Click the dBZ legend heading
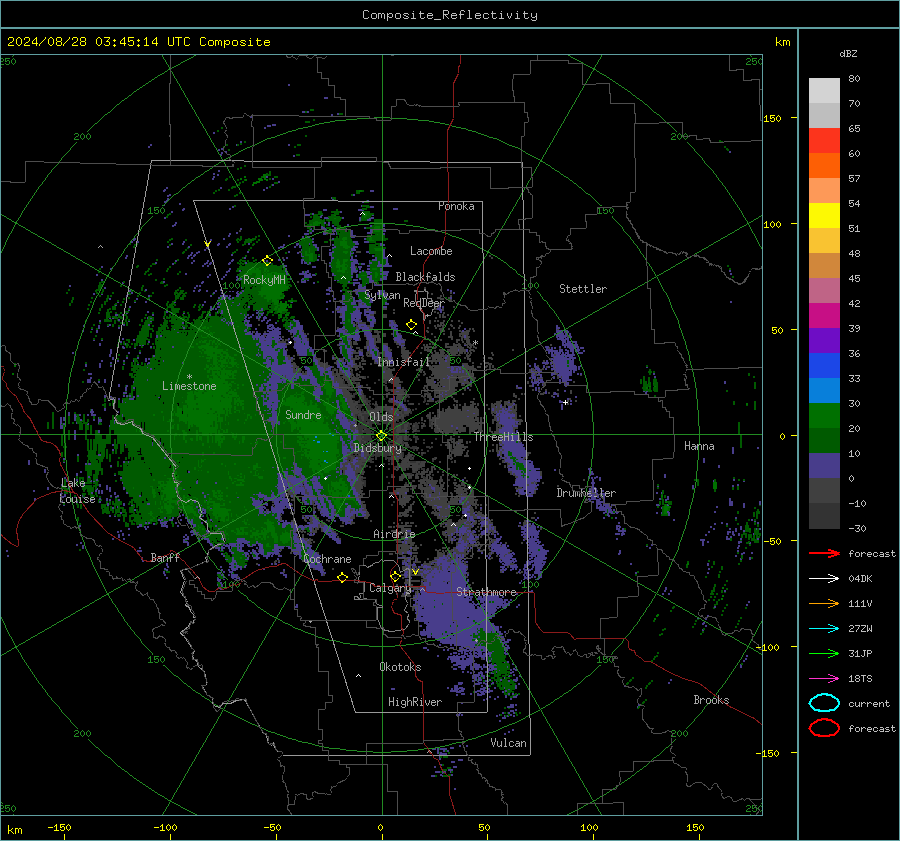This screenshot has width=900, height=841. point(848,53)
